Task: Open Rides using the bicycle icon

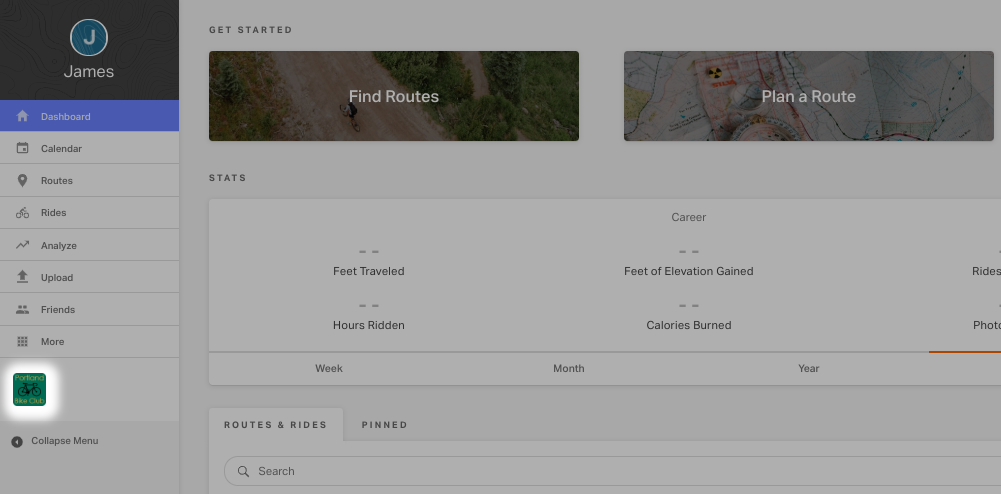Action: pyautogui.click(x=22, y=213)
